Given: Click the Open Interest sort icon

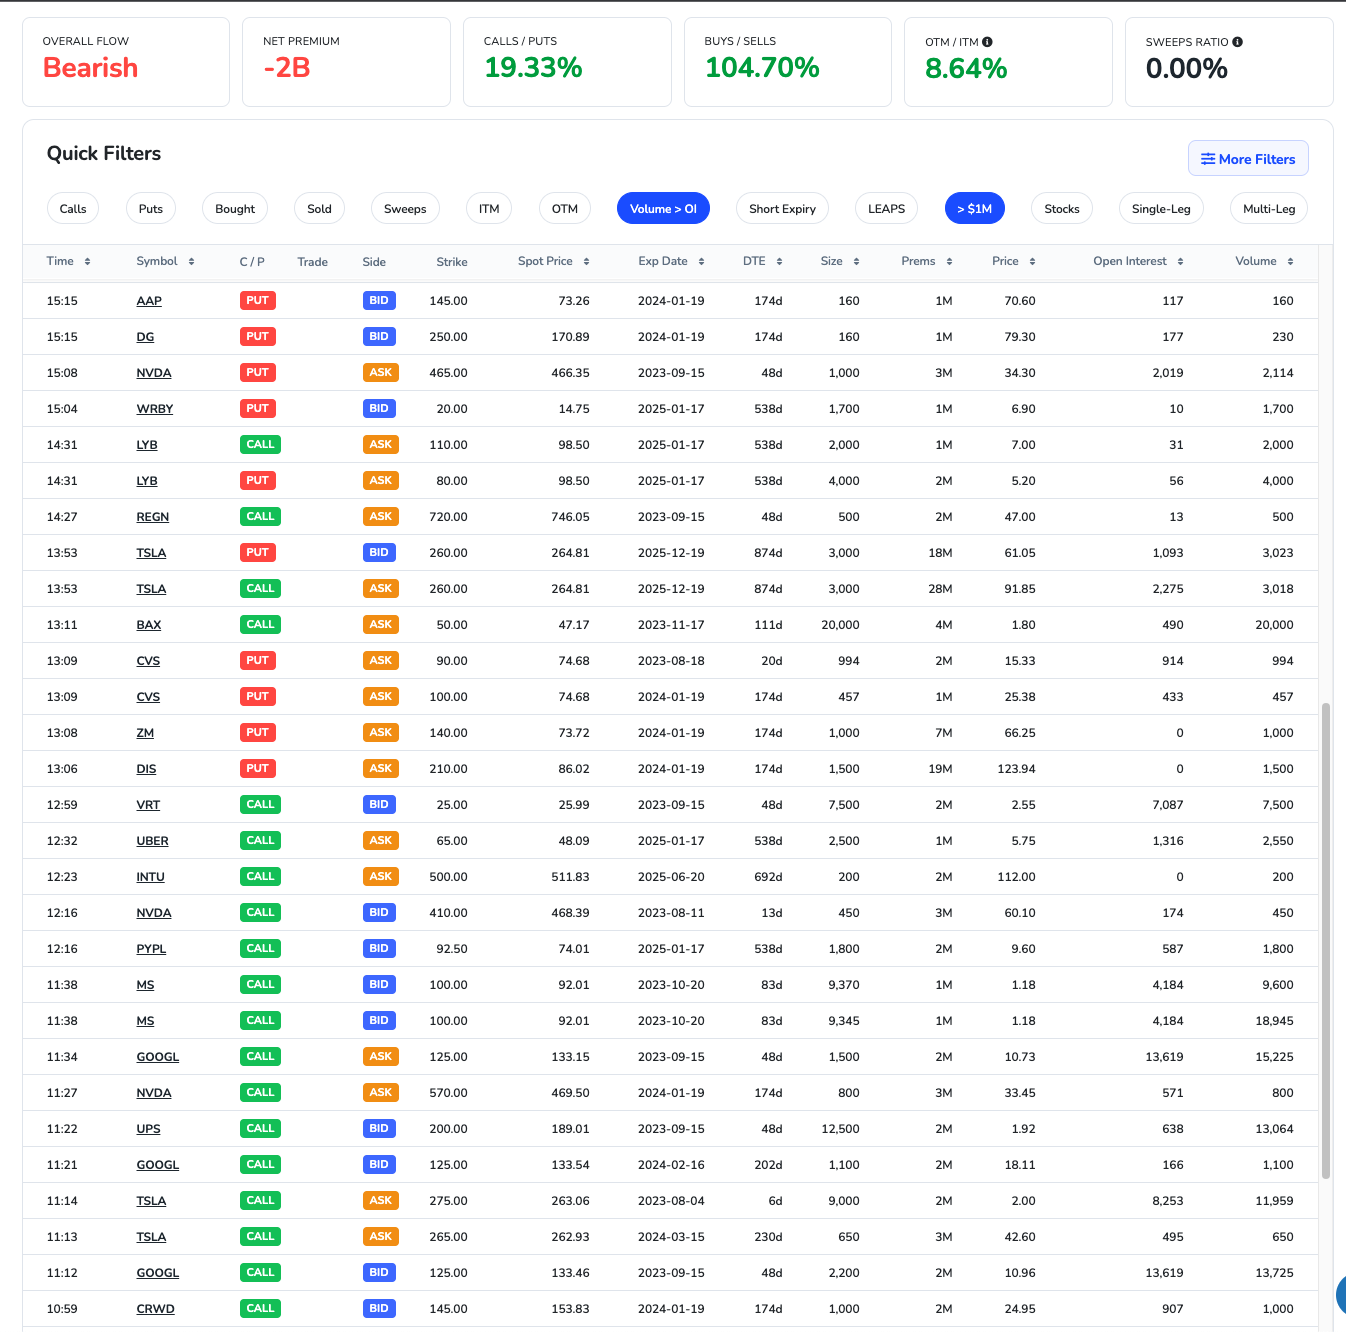Looking at the screenshot, I should [x=1178, y=261].
